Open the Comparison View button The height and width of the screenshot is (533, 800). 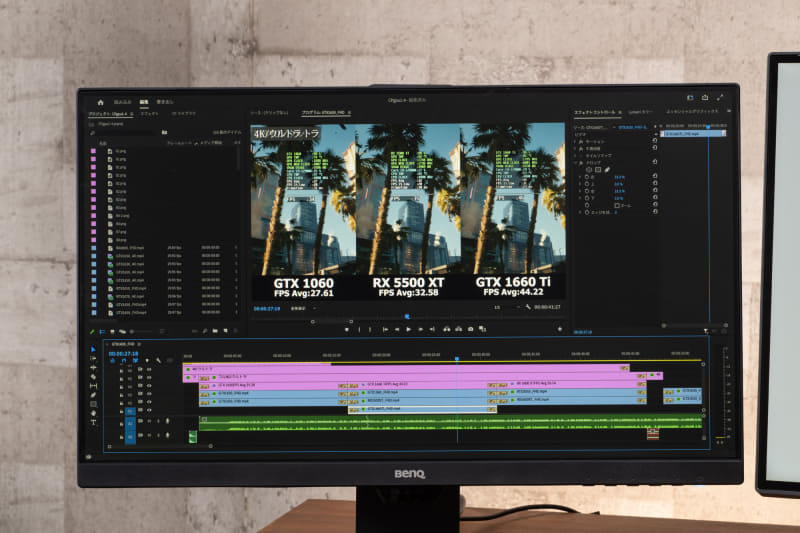[482, 329]
